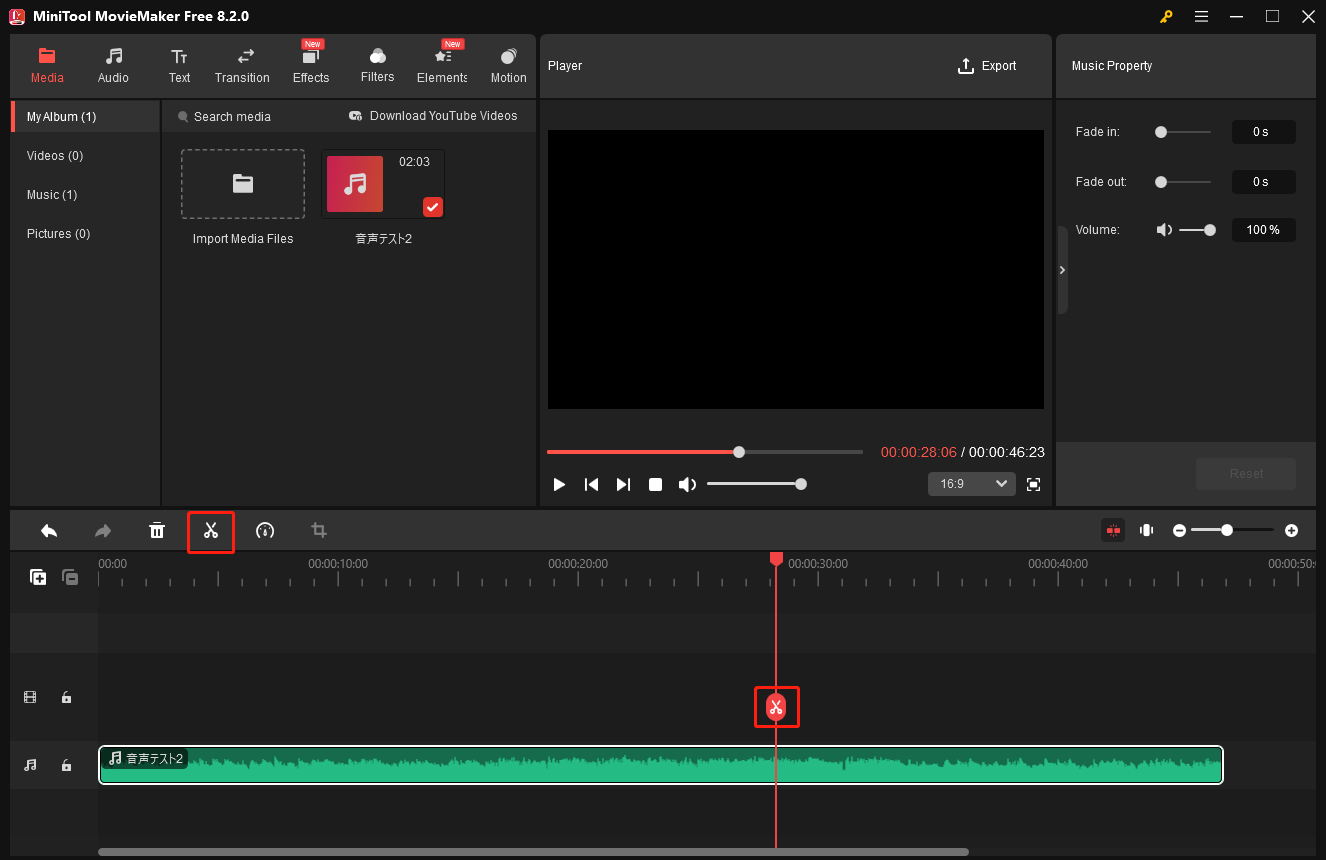Image resolution: width=1326 pixels, height=860 pixels.
Task: Open the Audio tab
Action: pyautogui.click(x=113, y=65)
